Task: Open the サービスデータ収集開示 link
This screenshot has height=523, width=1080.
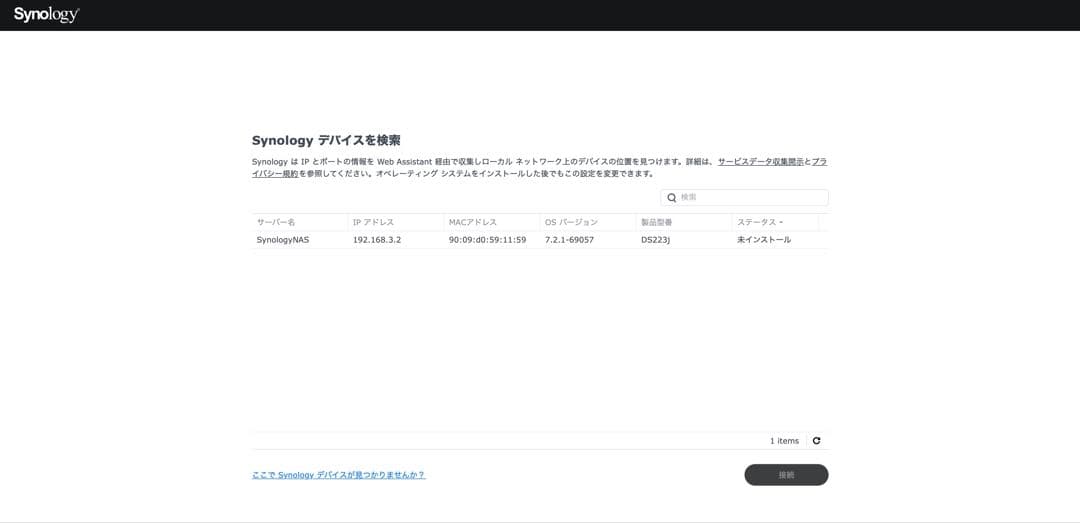Action: 760,162
